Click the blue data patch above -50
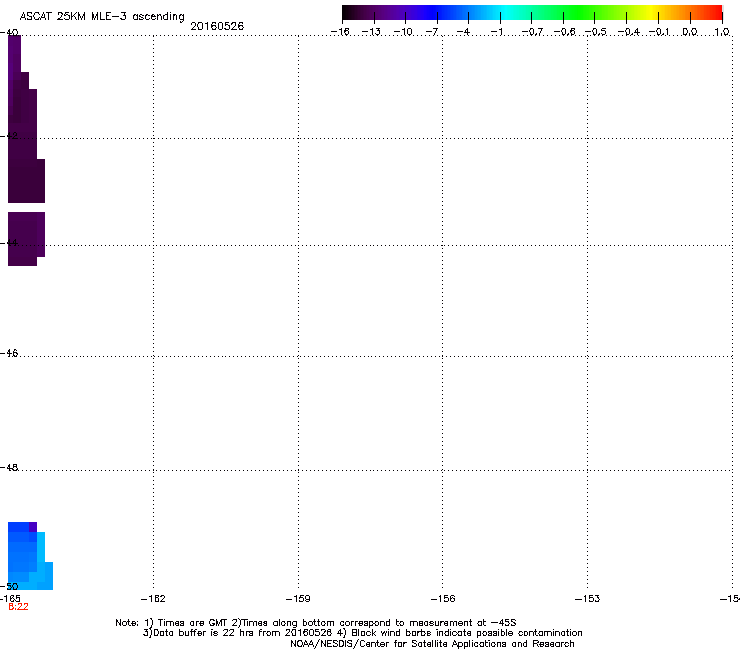 pyautogui.click(x=29, y=557)
